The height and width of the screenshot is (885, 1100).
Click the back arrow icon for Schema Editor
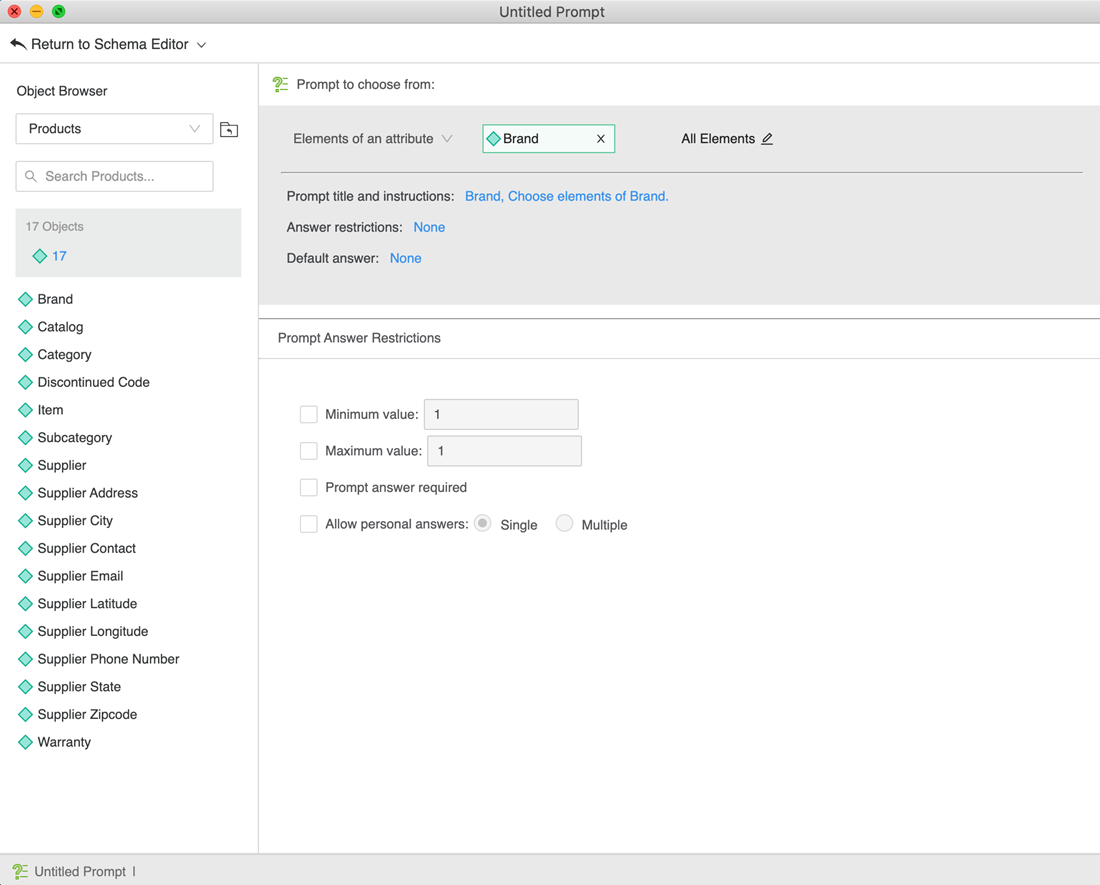pyautogui.click(x=18, y=44)
